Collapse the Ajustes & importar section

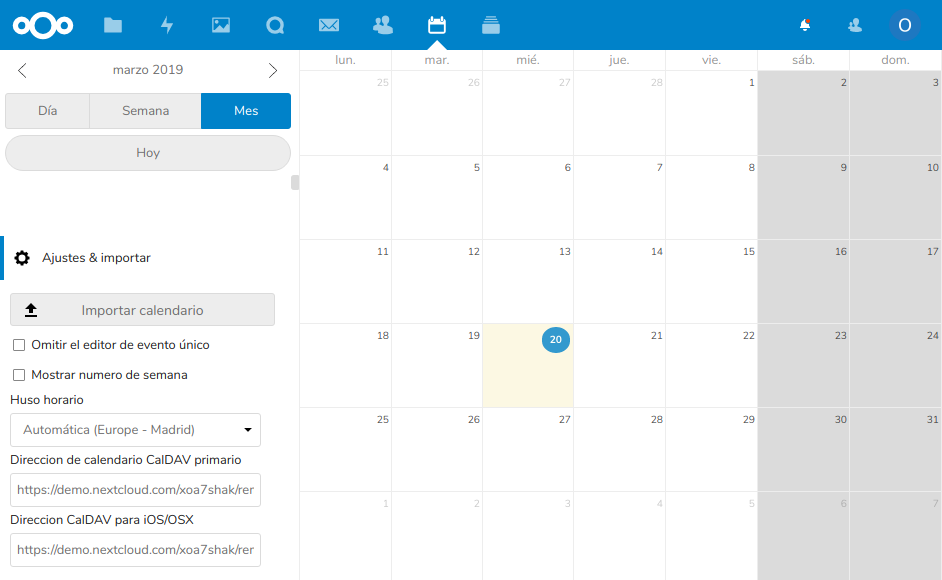pyautogui.click(x=96, y=258)
